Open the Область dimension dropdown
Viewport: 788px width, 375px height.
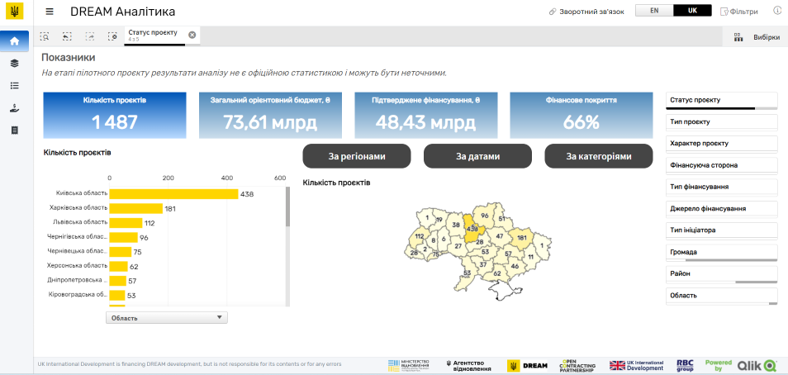point(167,318)
